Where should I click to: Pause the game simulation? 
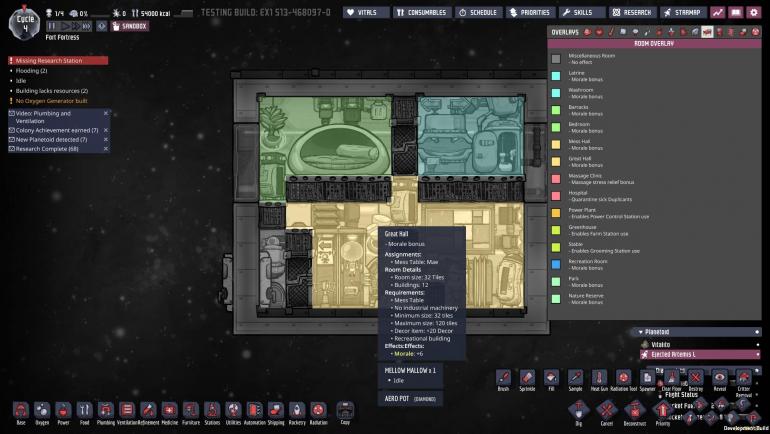coord(52,26)
